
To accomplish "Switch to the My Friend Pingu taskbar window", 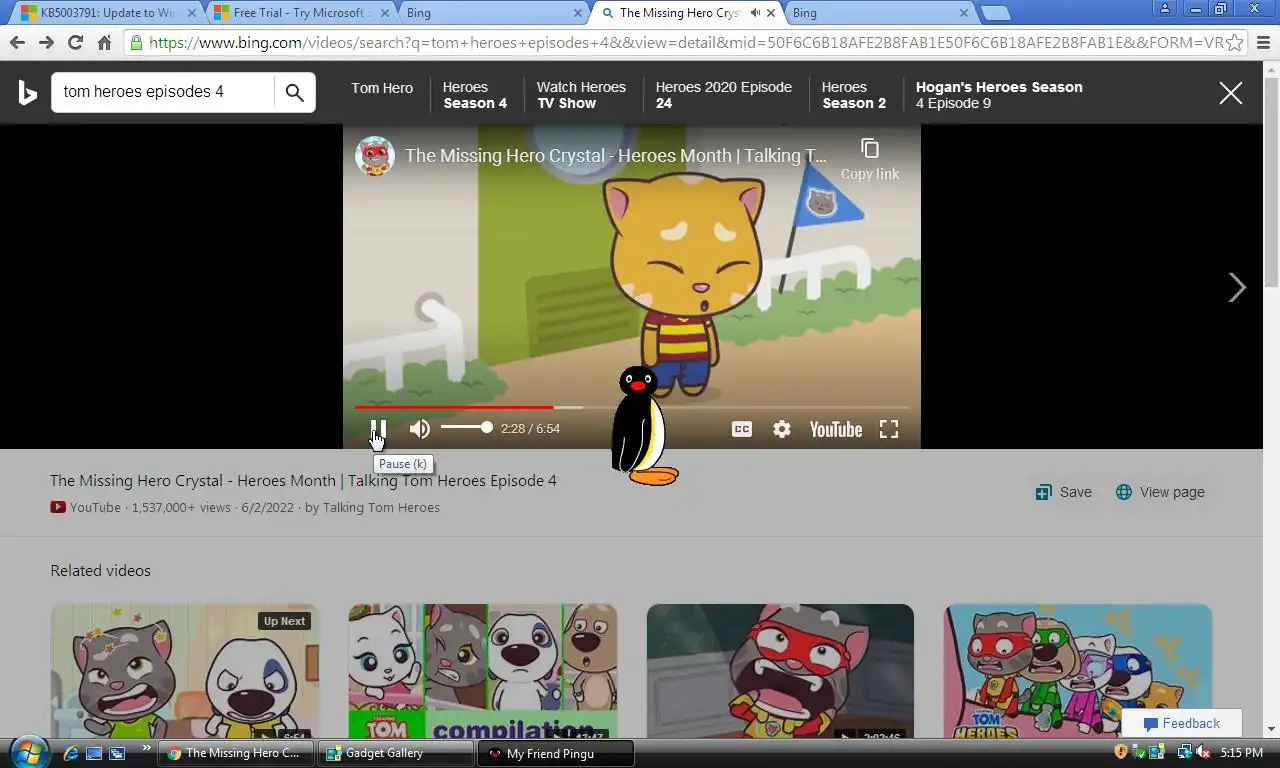I will pos(556,753).
